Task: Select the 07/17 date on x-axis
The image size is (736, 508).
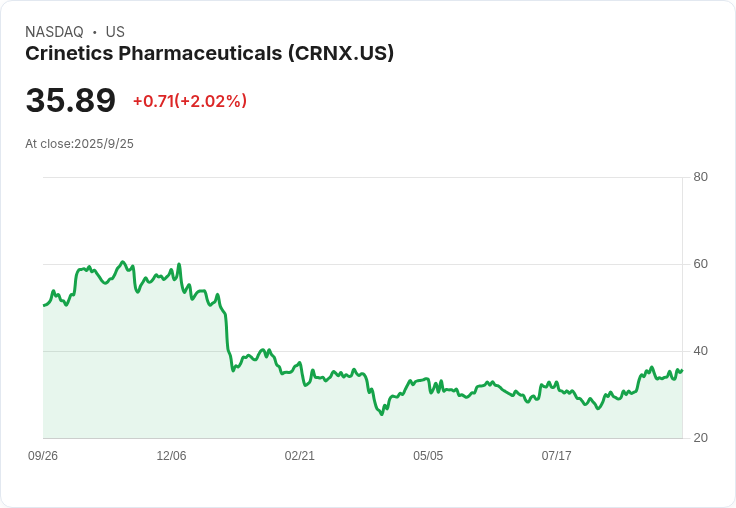Action: click(x=556, y=456)
